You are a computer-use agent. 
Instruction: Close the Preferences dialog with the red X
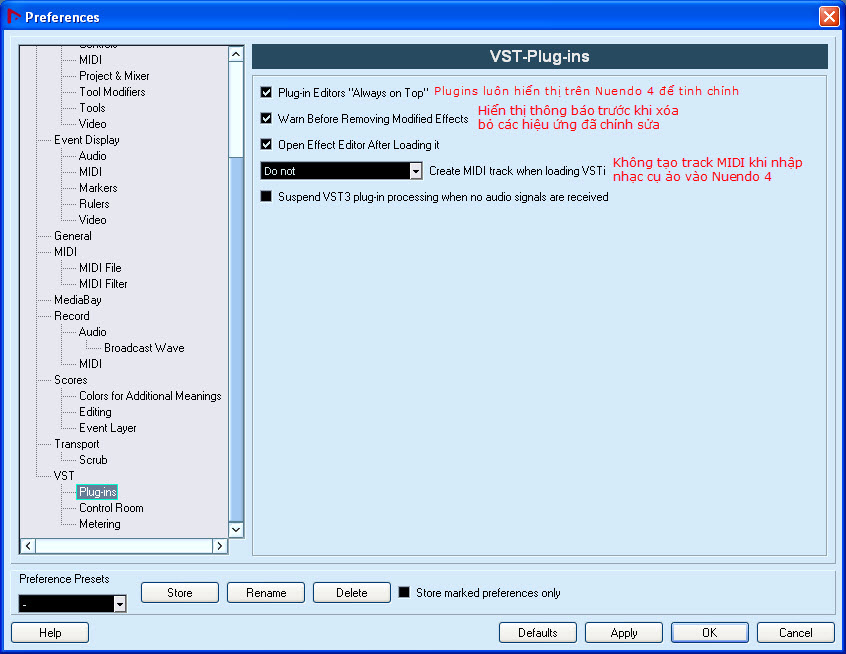828,16
